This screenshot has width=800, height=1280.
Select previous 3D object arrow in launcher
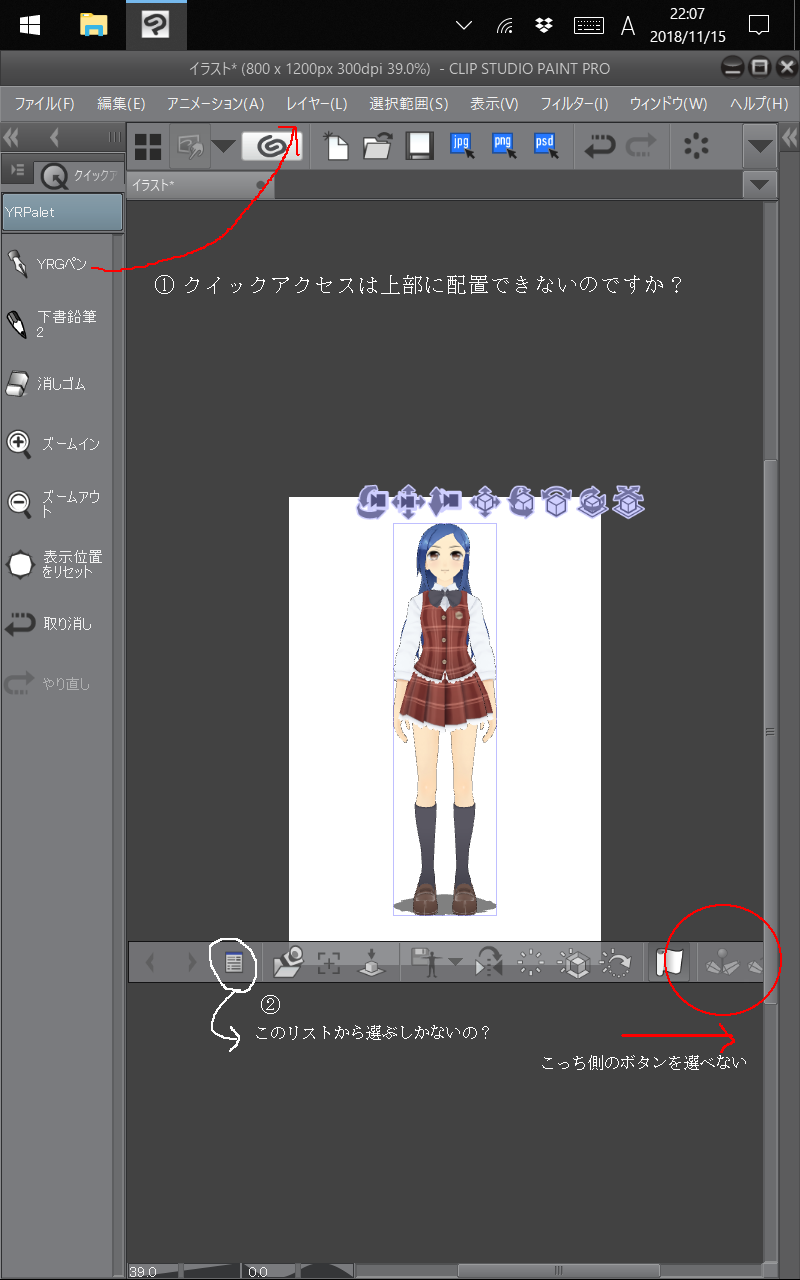[152, 963]
